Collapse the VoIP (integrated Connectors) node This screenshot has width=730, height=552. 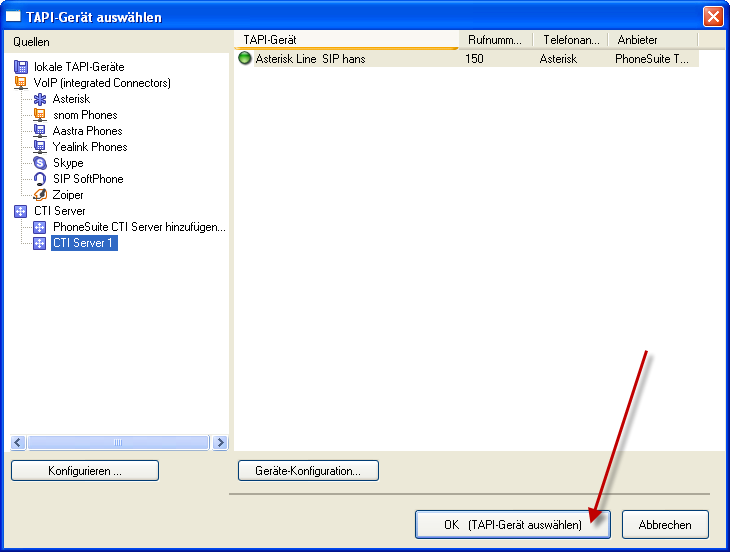tap(21, 83)
